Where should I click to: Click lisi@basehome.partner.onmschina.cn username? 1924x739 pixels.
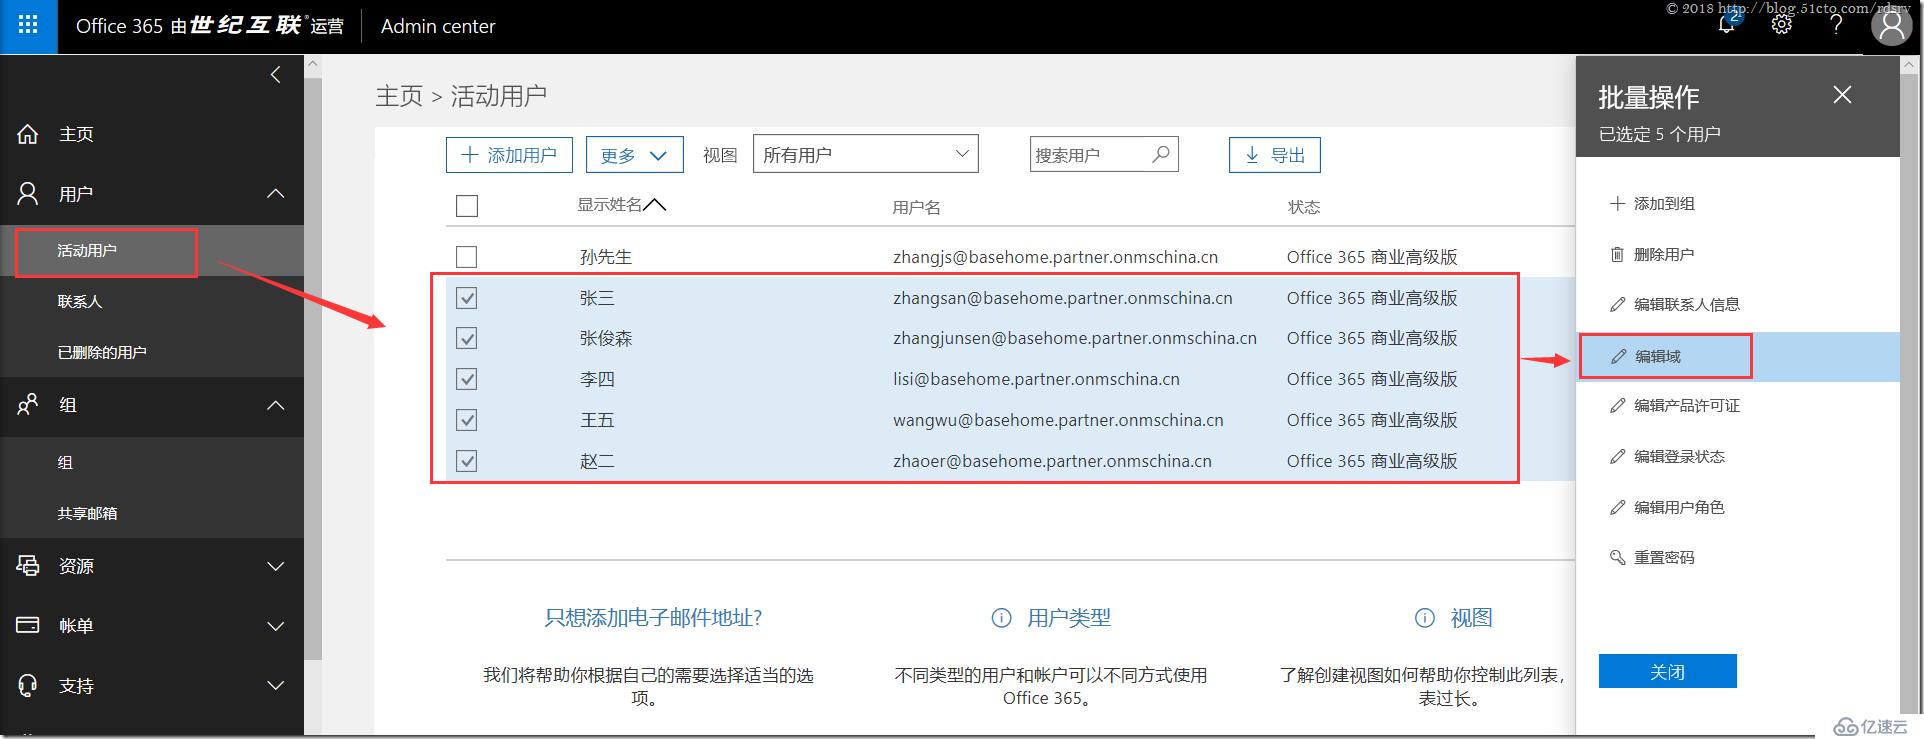click(1036, 379)
